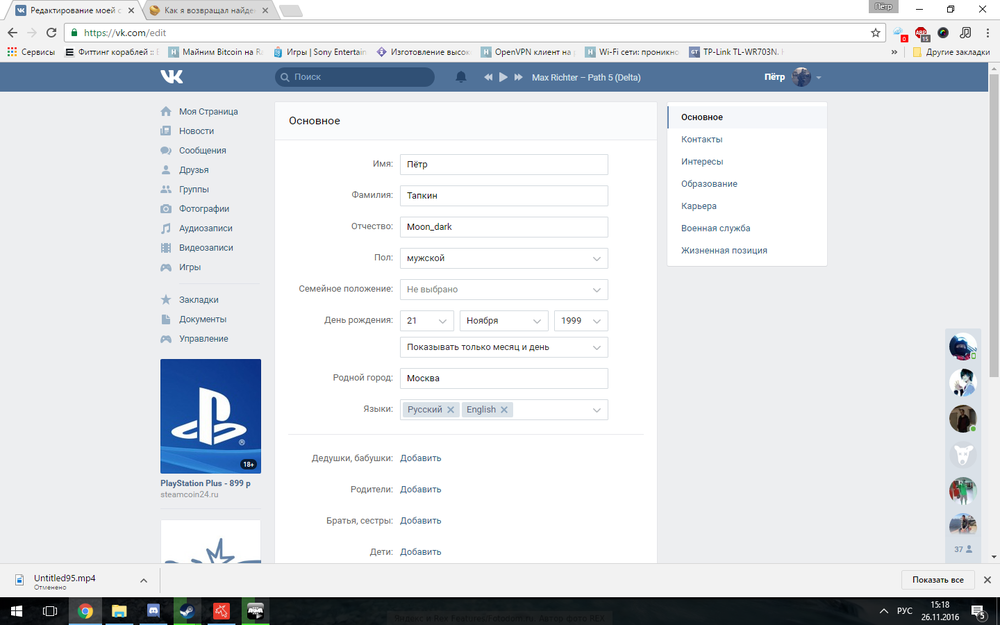Open Discord from taskbar
Viewport: 1000px width, 625px height.
click(x=153, y=611)
